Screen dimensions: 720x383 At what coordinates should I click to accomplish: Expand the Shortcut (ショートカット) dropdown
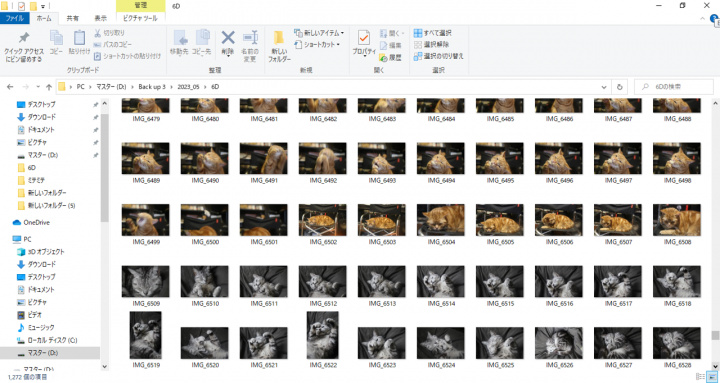click(317, 45)
